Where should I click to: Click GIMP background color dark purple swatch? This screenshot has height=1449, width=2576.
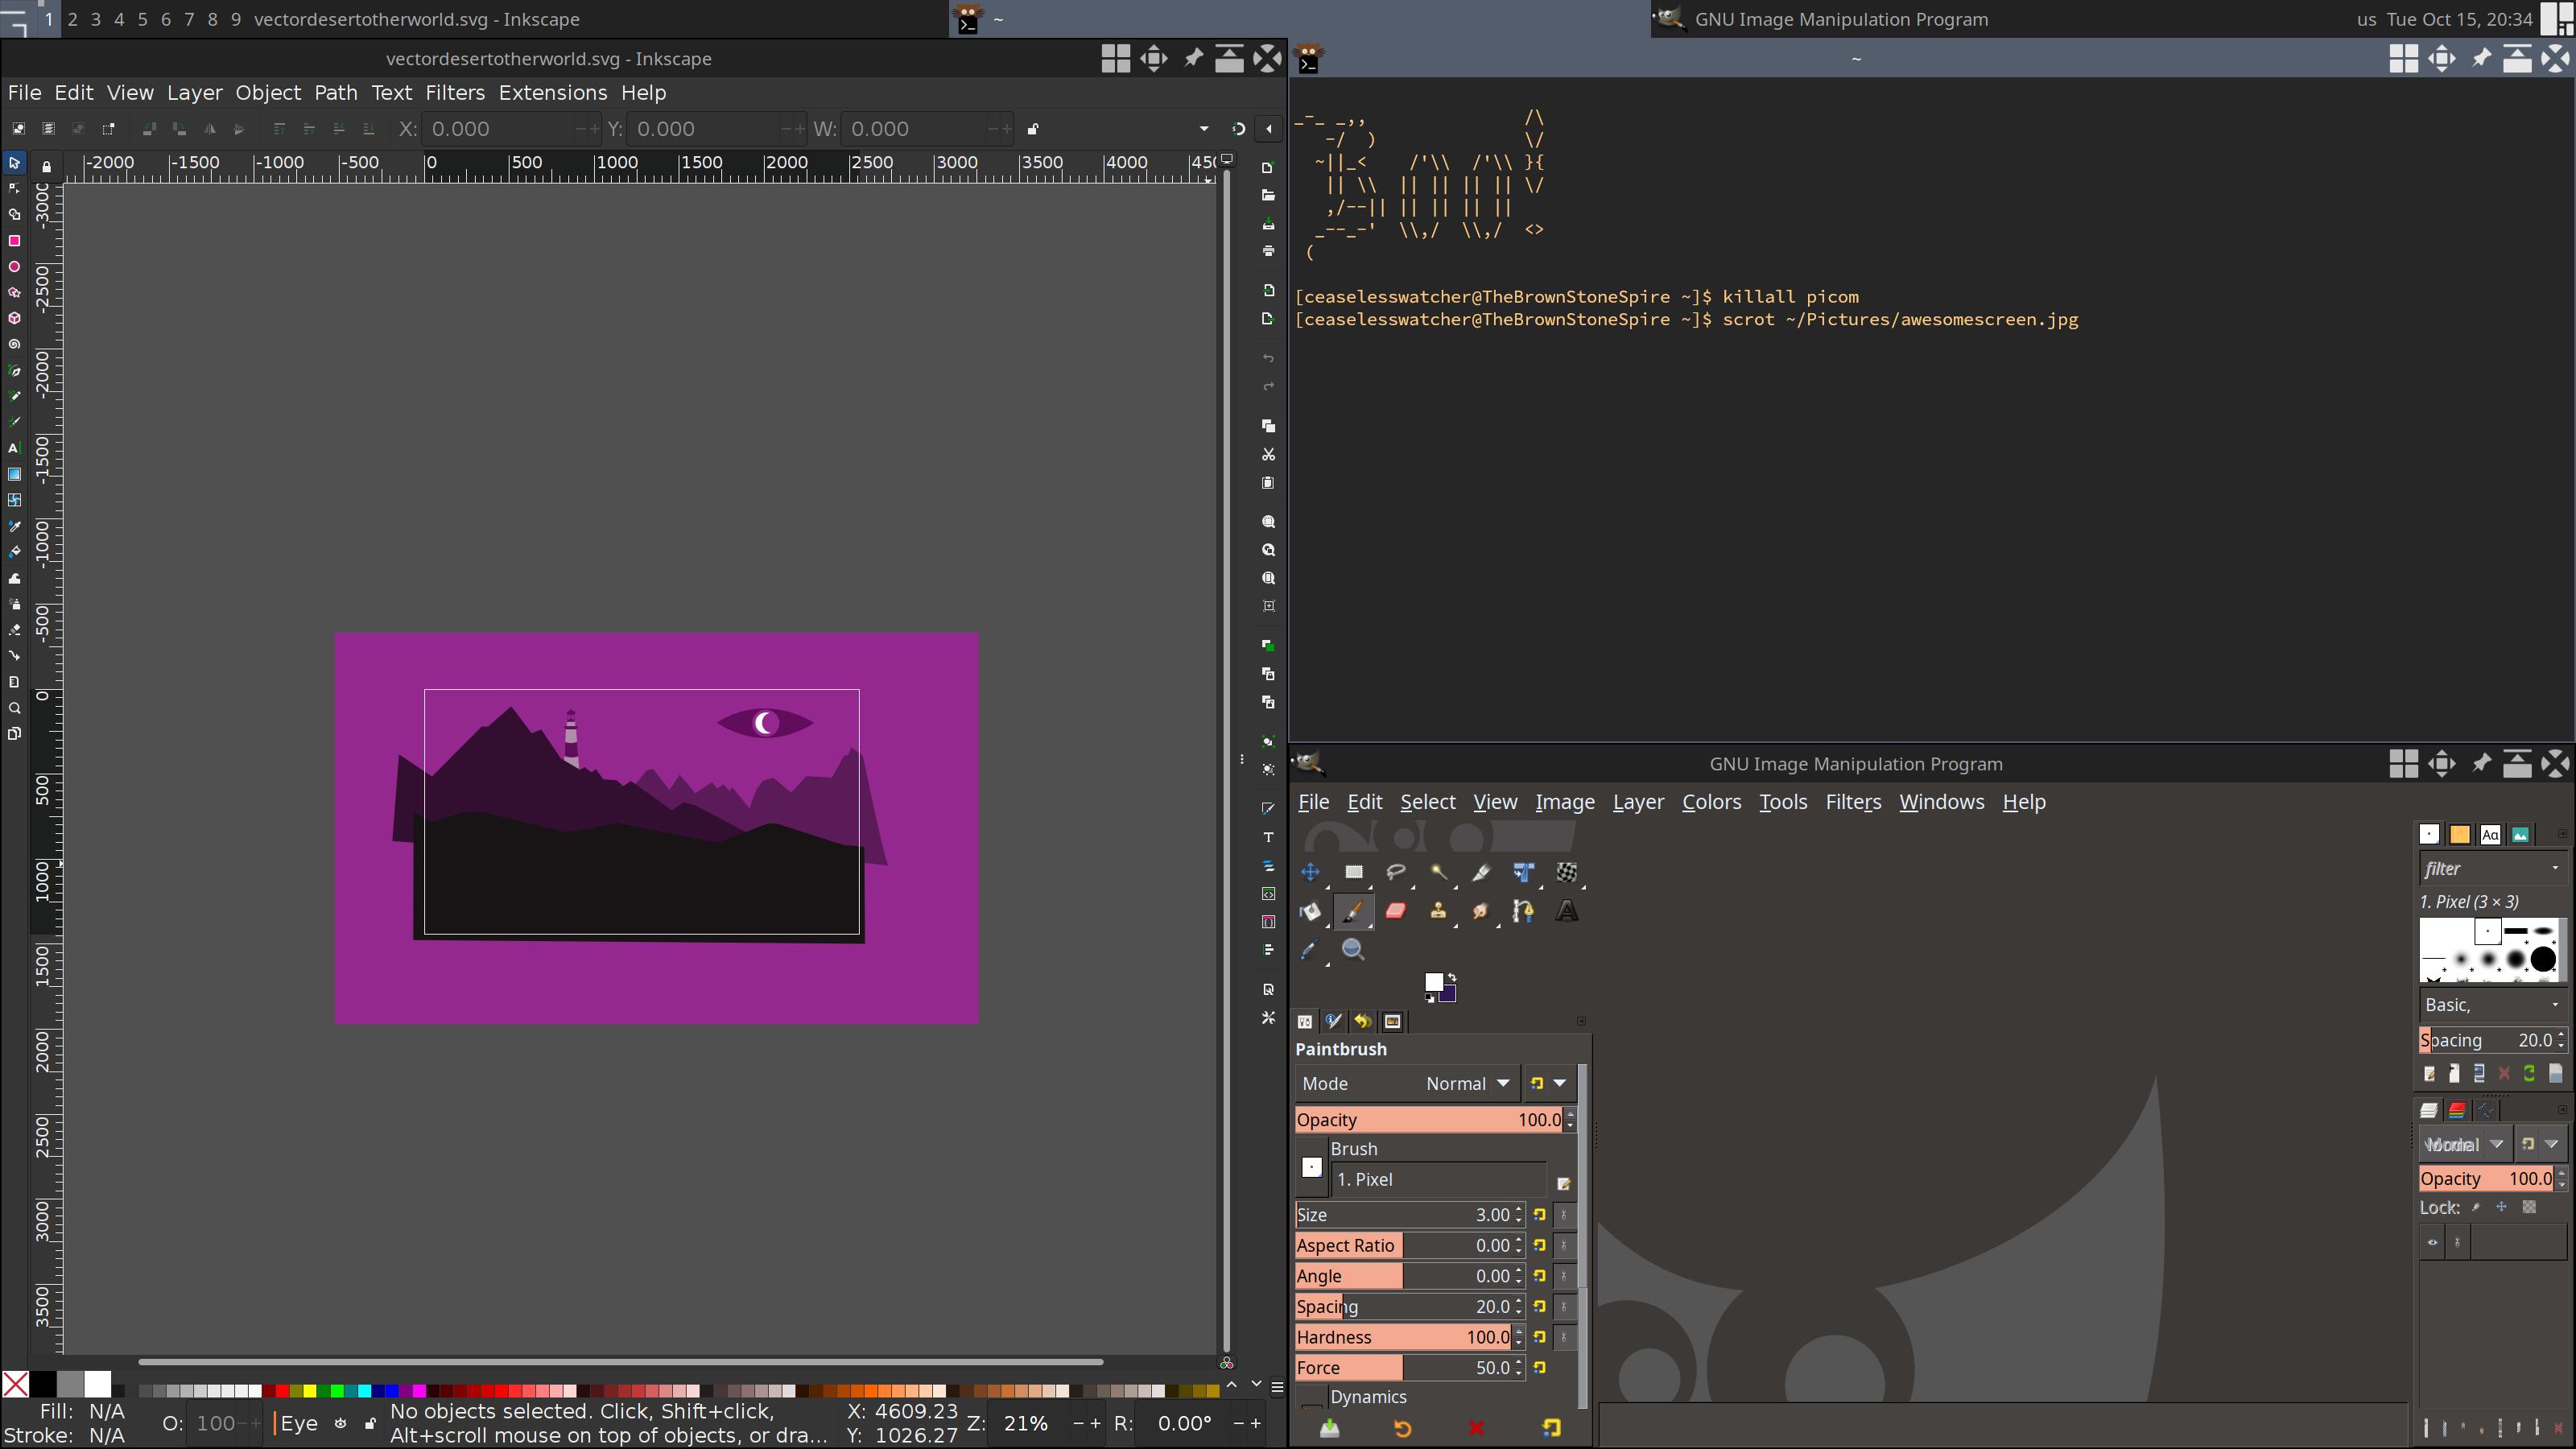[x=1447, y=993]
